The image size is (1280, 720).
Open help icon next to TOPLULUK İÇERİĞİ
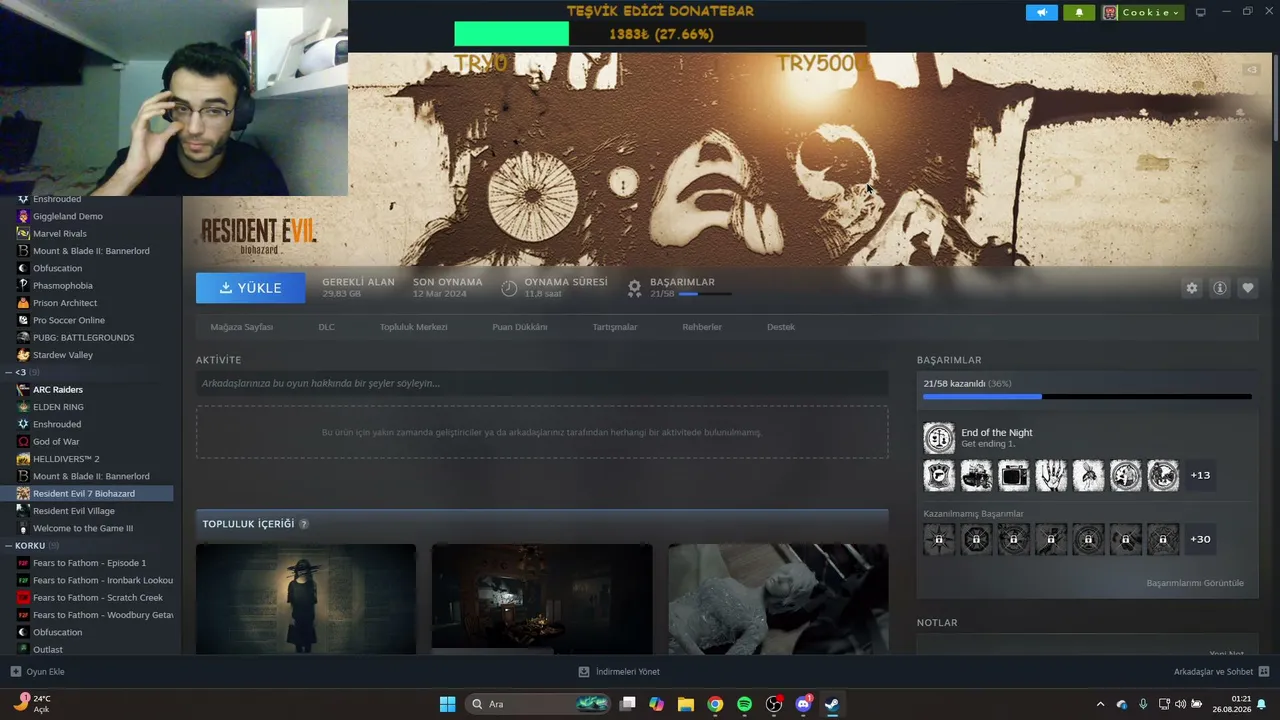tap(304, 524)
